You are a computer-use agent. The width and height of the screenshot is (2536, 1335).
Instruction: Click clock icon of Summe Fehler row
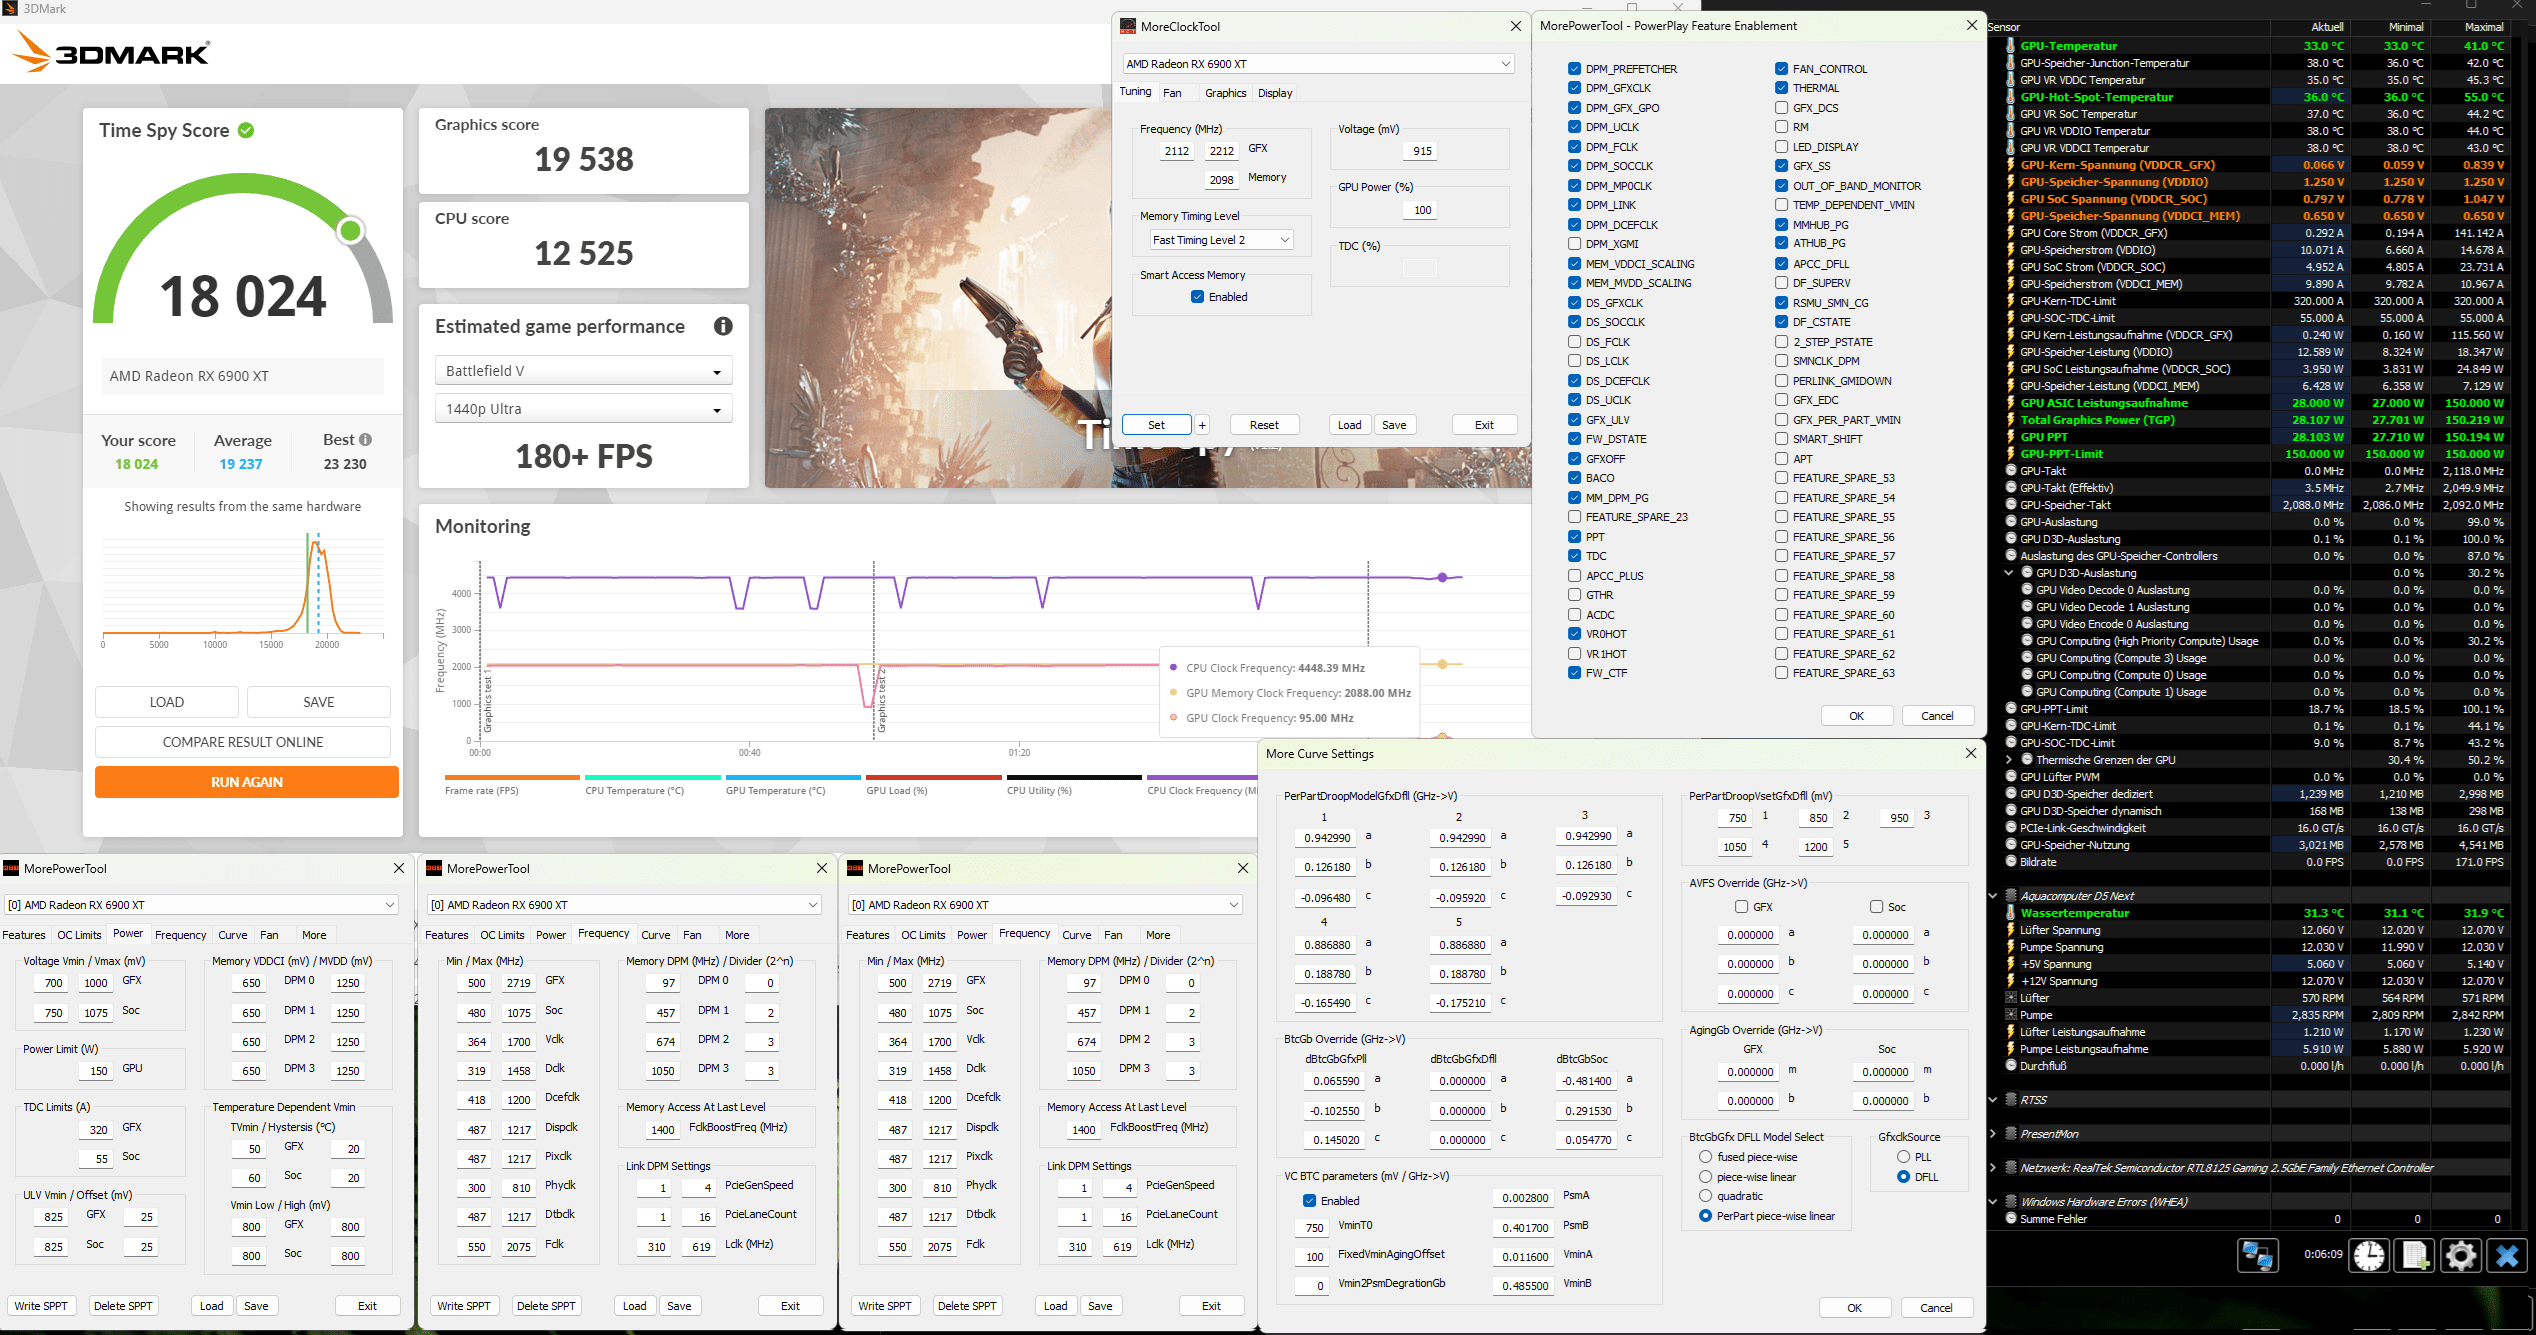tap(2011, 1219)
